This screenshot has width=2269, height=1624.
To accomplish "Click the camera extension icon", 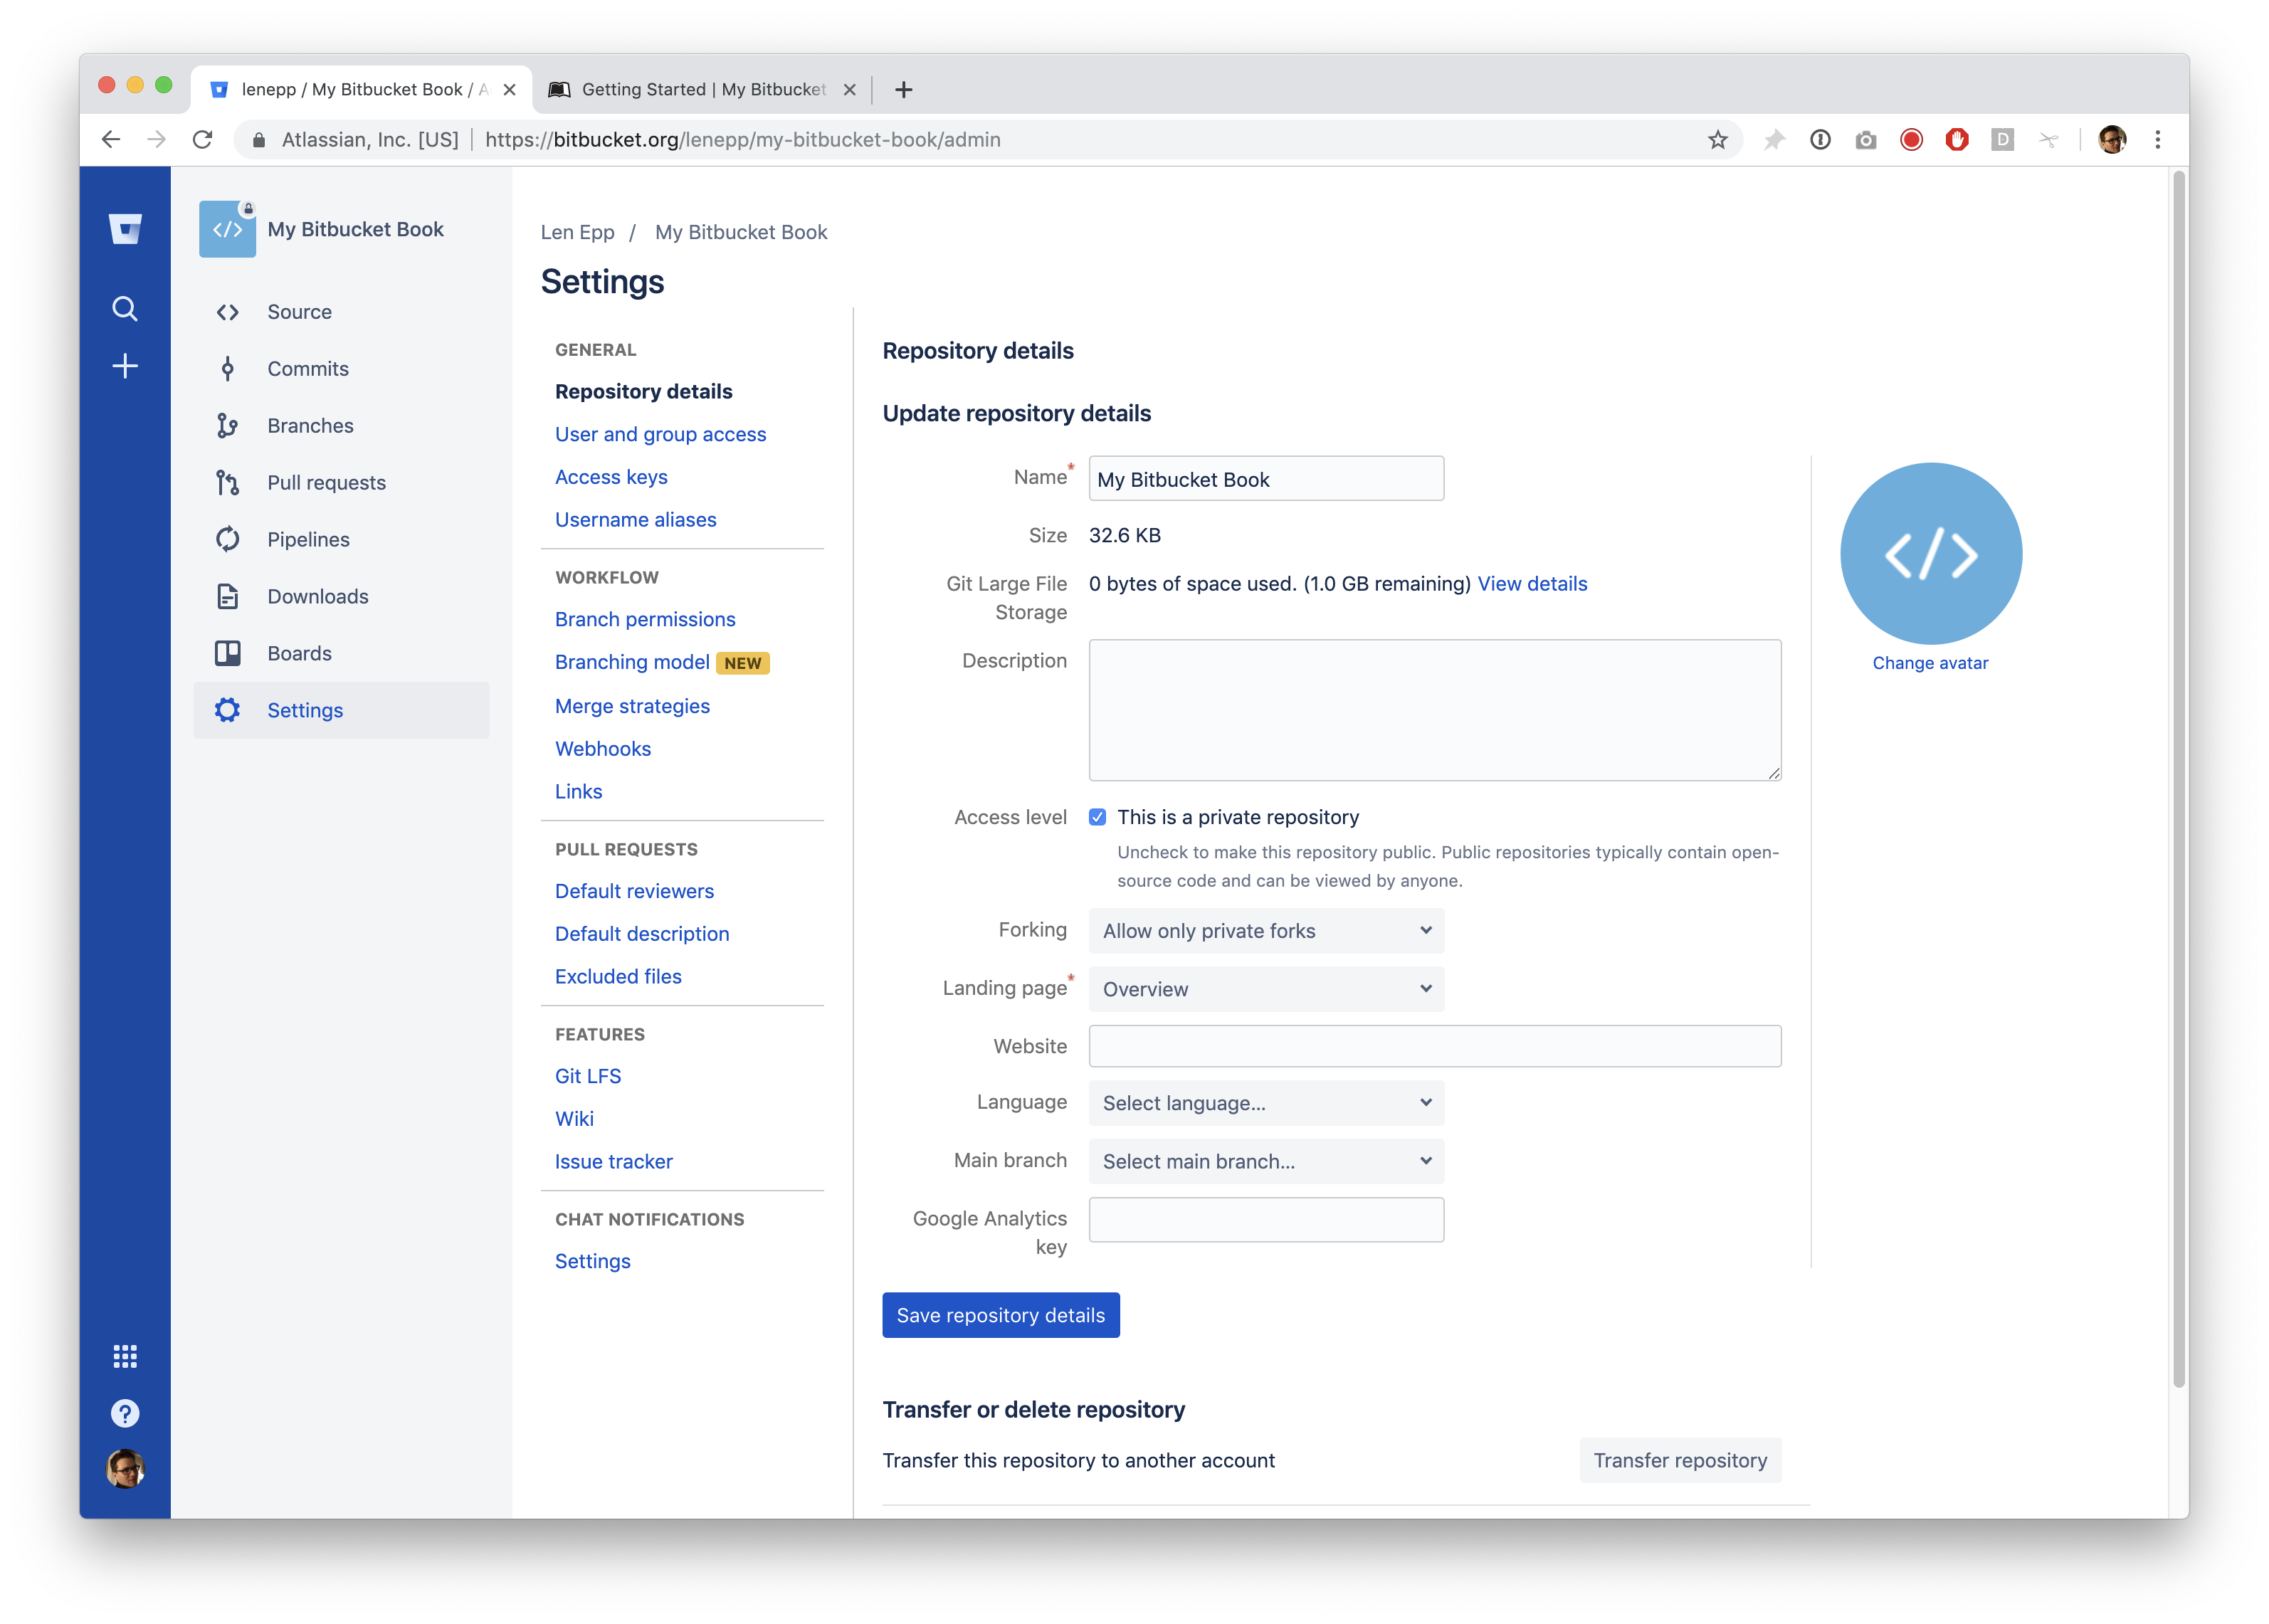I will pos(1866,140).
